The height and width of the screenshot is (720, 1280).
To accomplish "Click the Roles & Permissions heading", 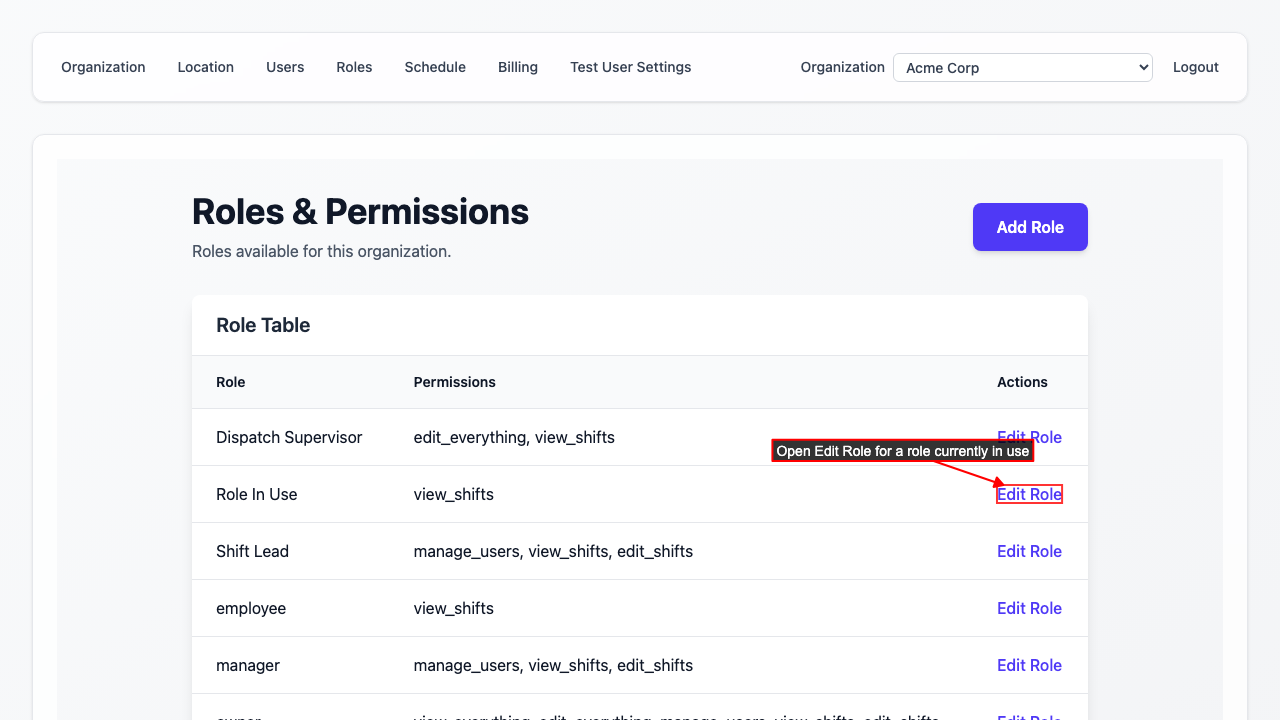I will click(x=360, y=212).
